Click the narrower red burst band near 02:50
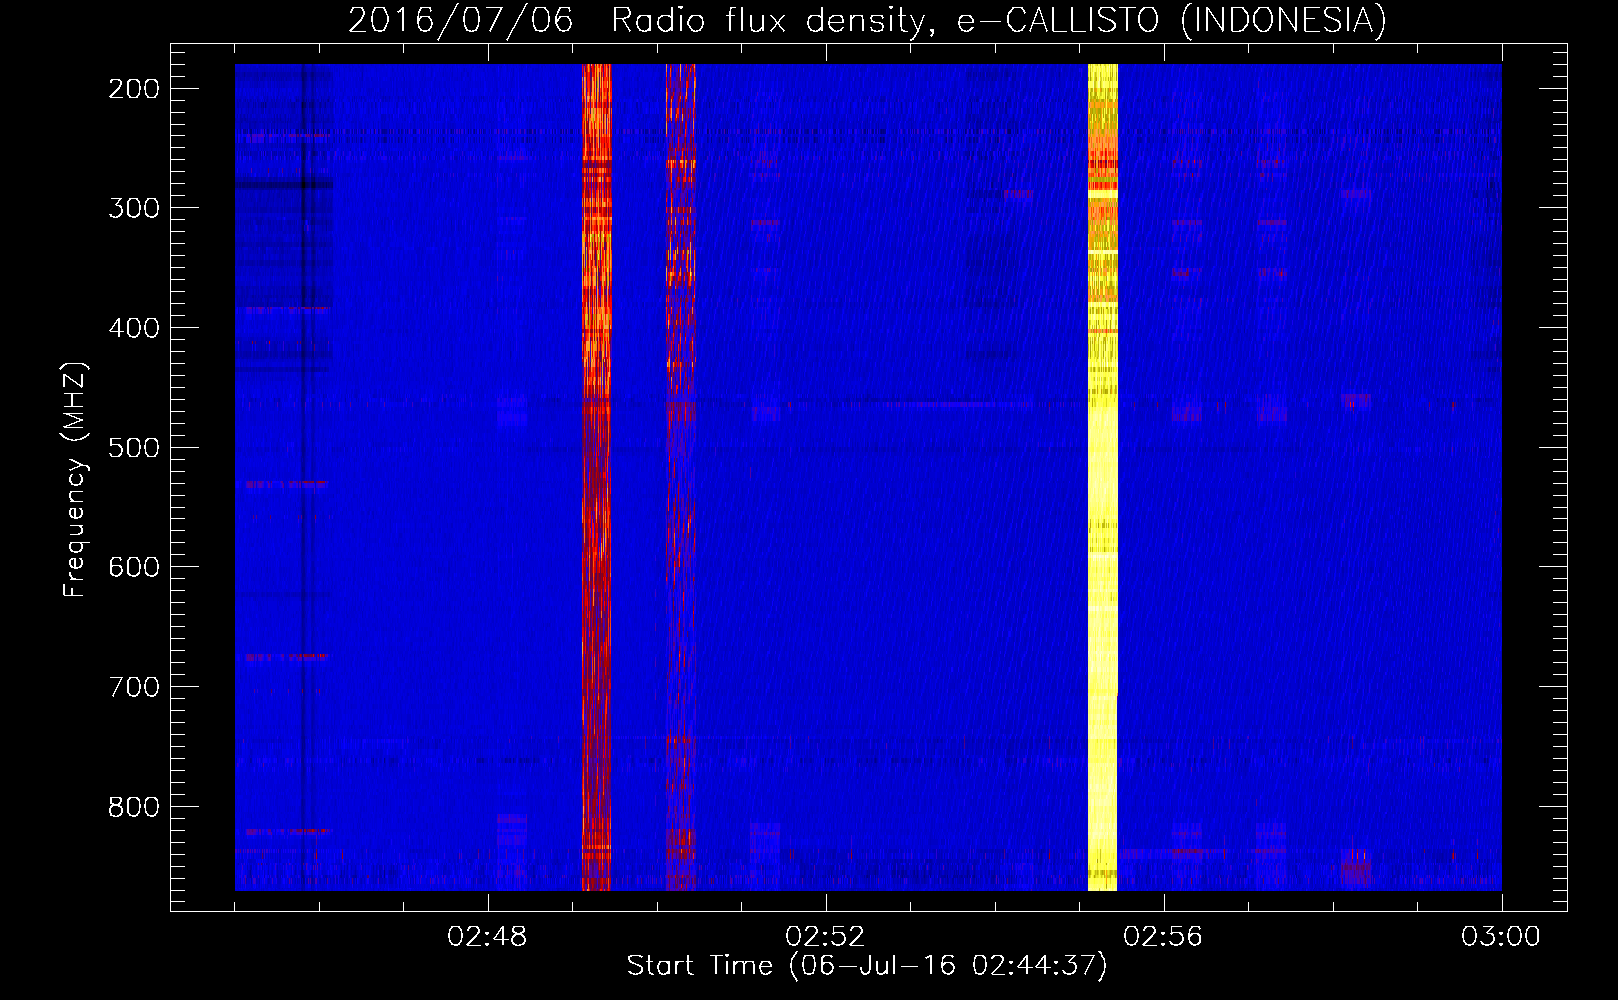This screenshot has width=1618, height=1000. pos(680,477)
